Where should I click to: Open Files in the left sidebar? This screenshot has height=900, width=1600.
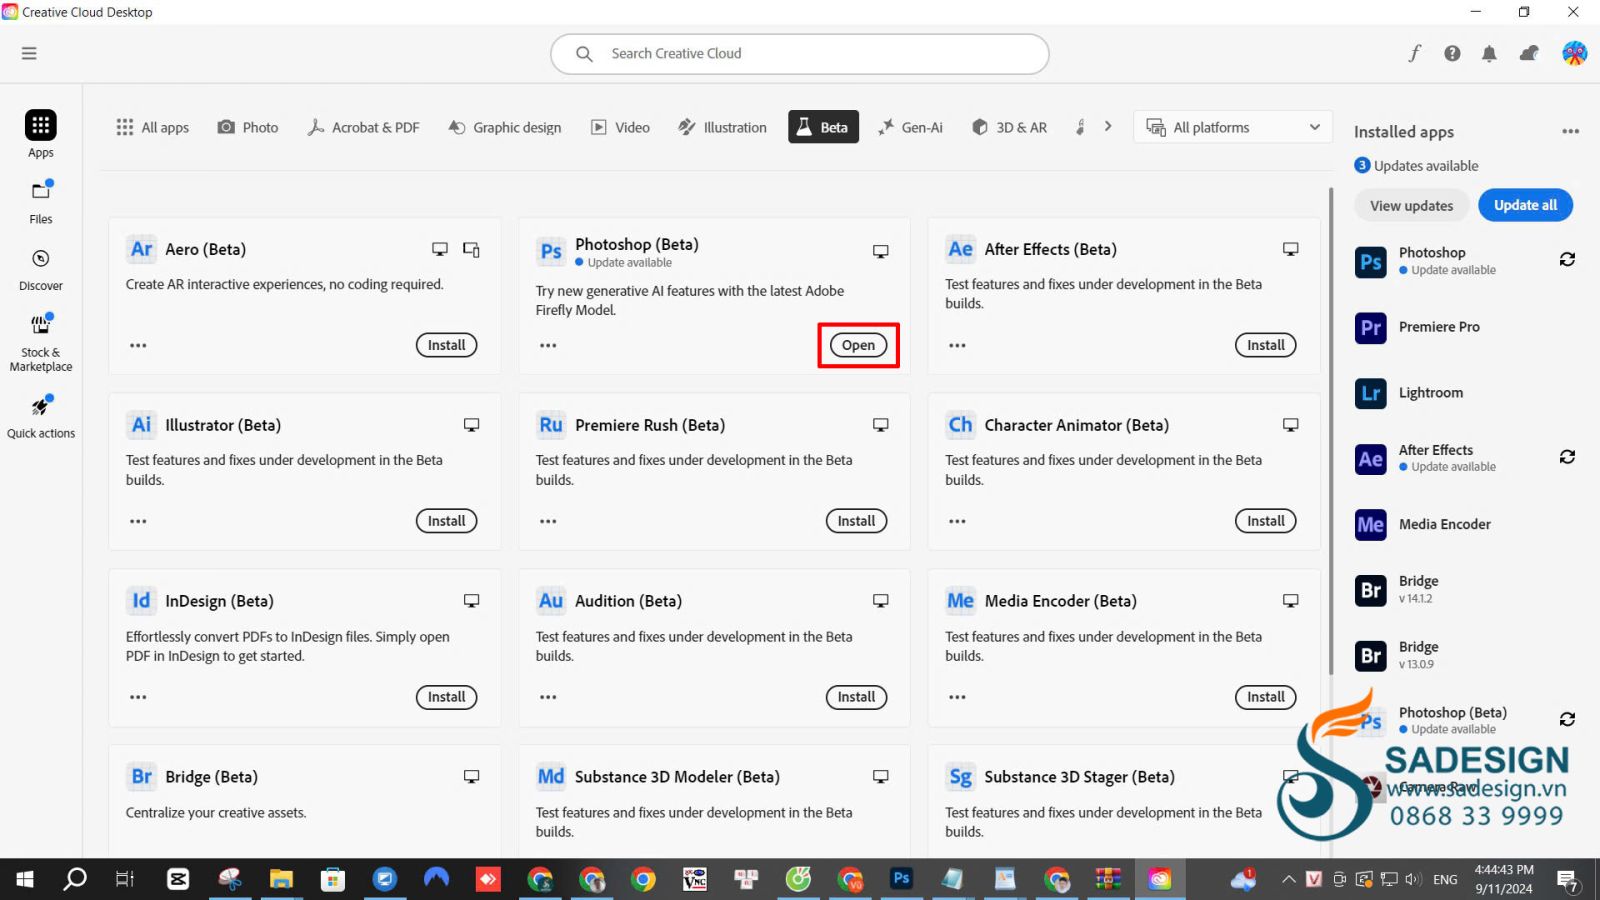pos(41,202)
